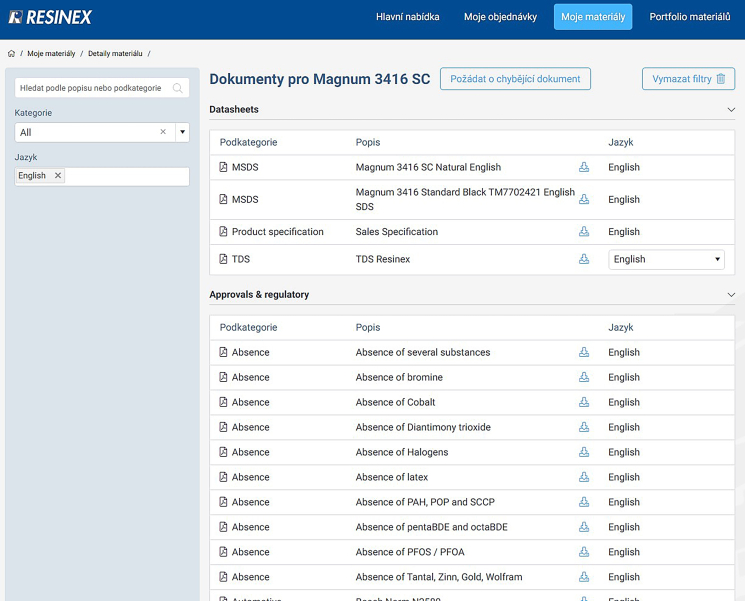
Task: Click PDF icon of Absence of Halogens row
Action: 223,452
